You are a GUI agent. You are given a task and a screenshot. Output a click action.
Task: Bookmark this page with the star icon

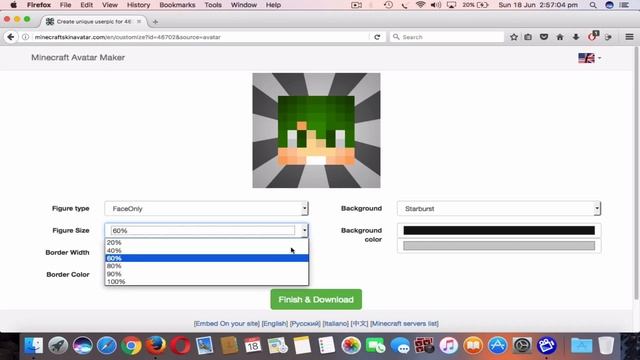click(x=514, y=37)
